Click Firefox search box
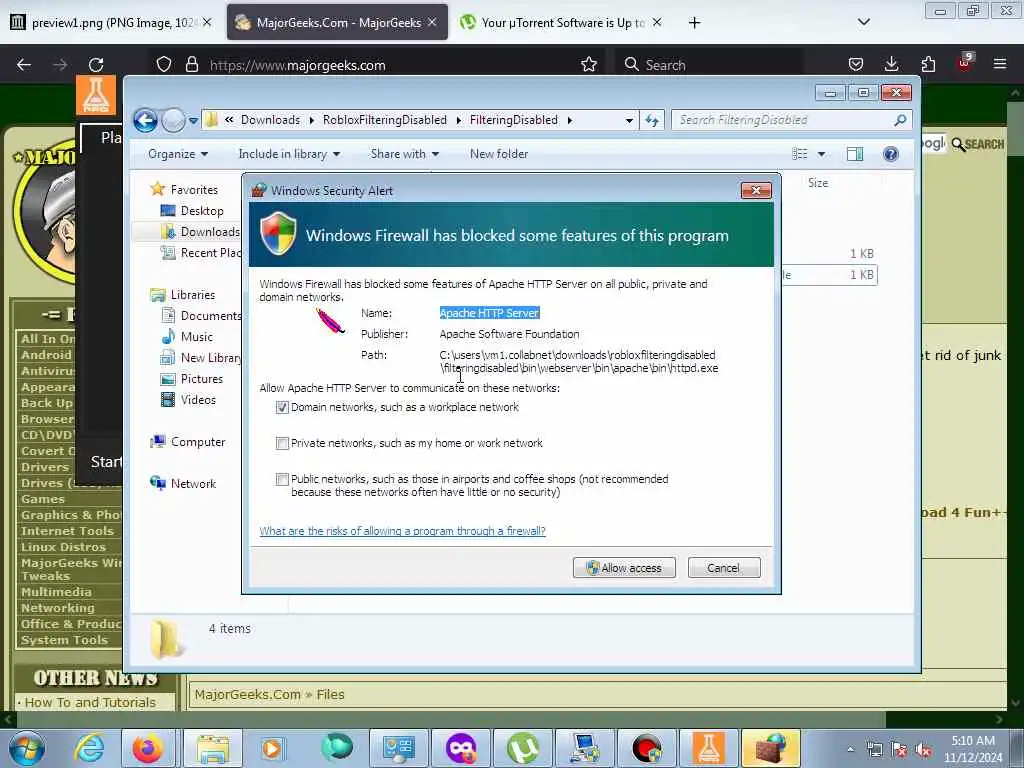Image resolution: width=1024 pixels, height=768 pixels. (x=709, y=65)
